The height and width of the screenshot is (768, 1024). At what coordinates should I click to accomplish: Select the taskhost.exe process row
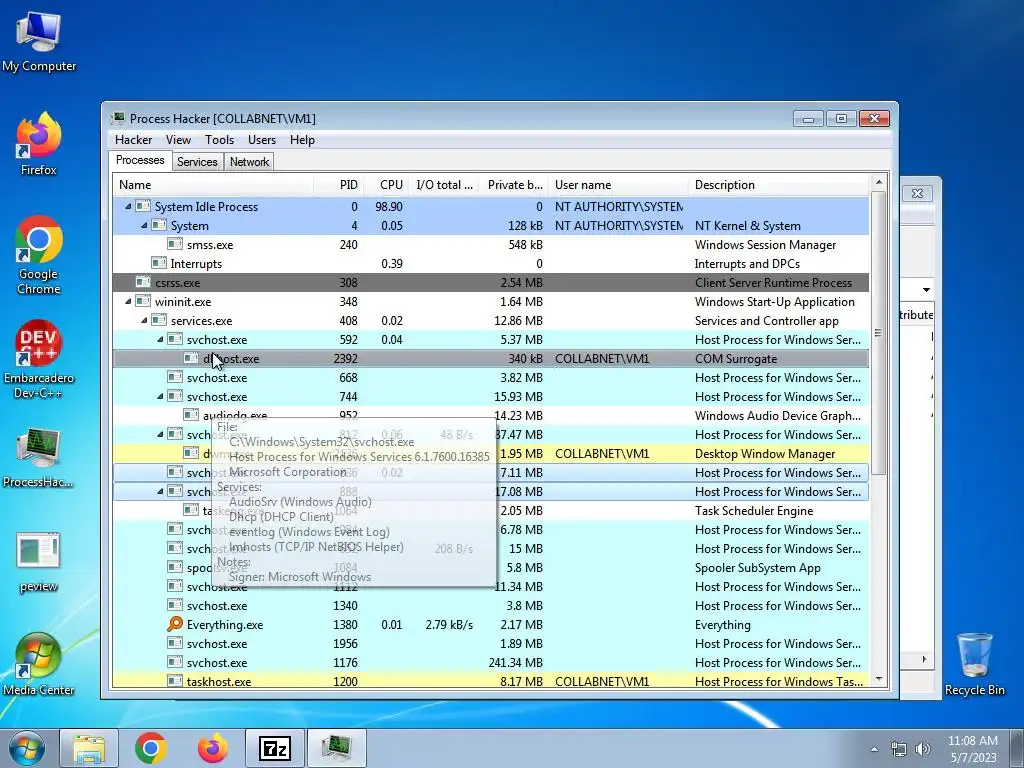tap(491, 680)
